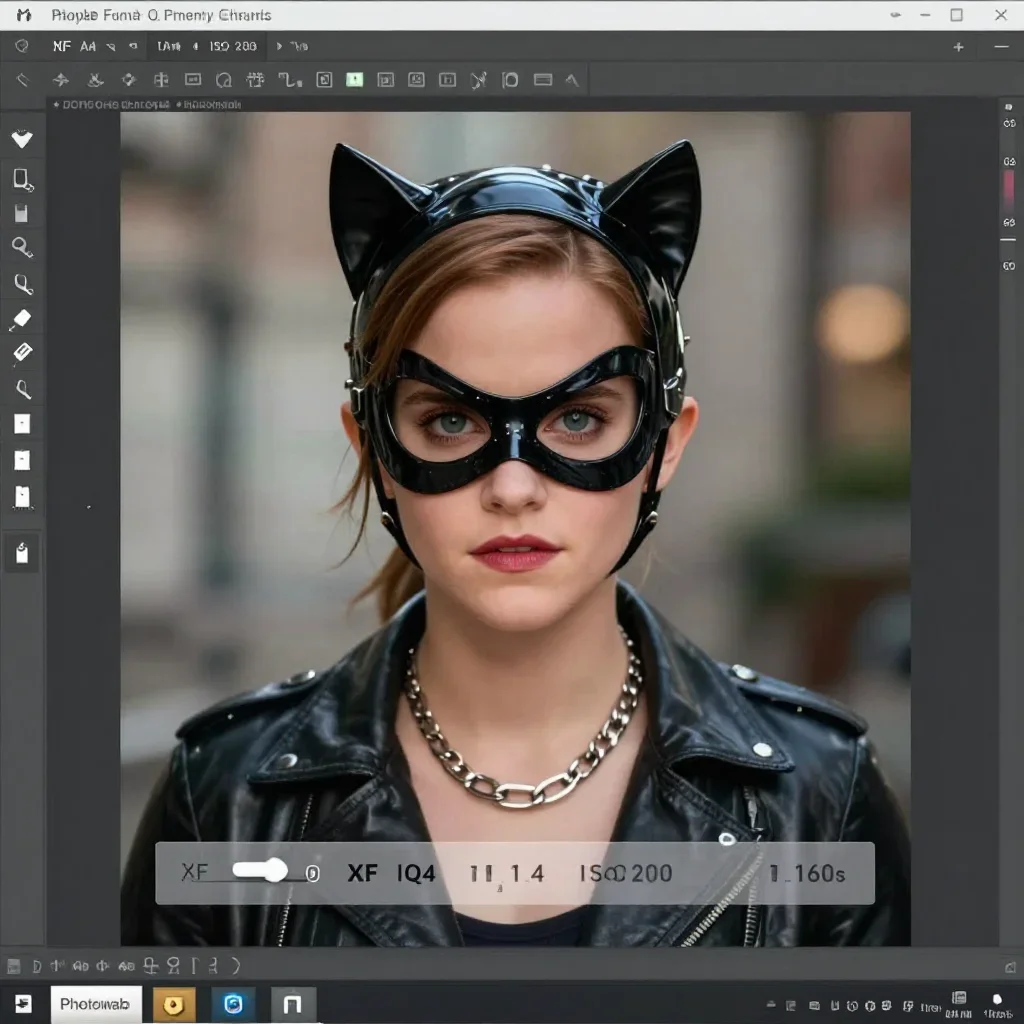This screenshot has width=1024, height=1024.
Task: Toggle the XF switch in overlay bar
Action: (260, 871)
